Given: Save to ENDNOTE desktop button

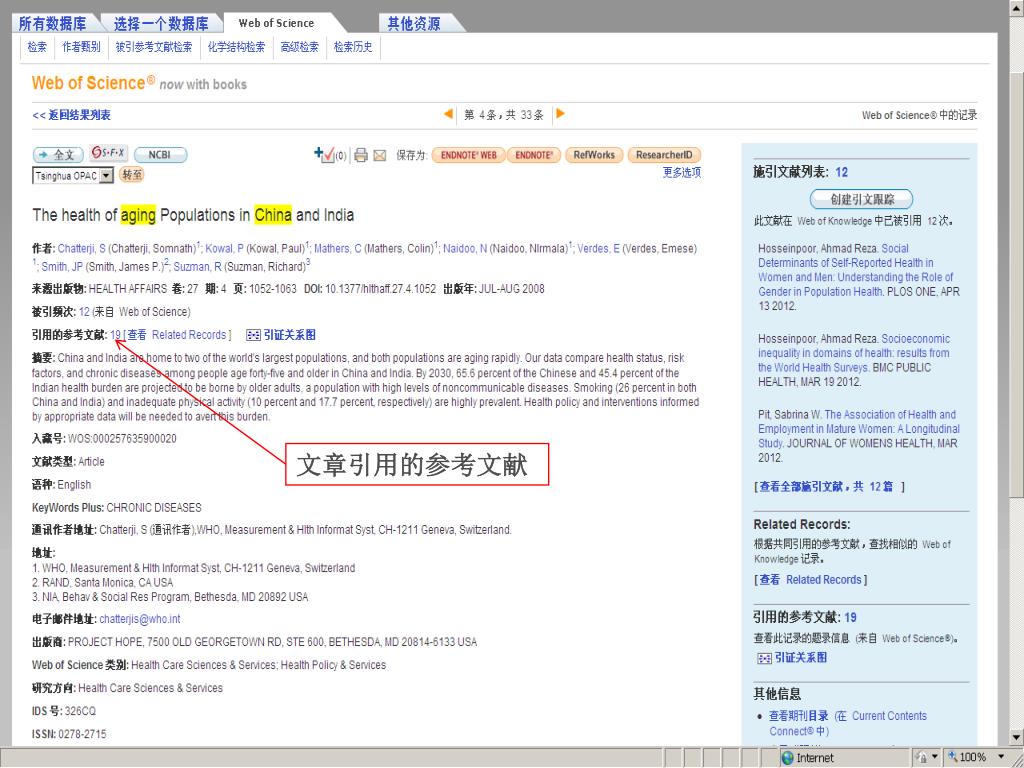Looking at the screenshot, I should coord(534,155).
